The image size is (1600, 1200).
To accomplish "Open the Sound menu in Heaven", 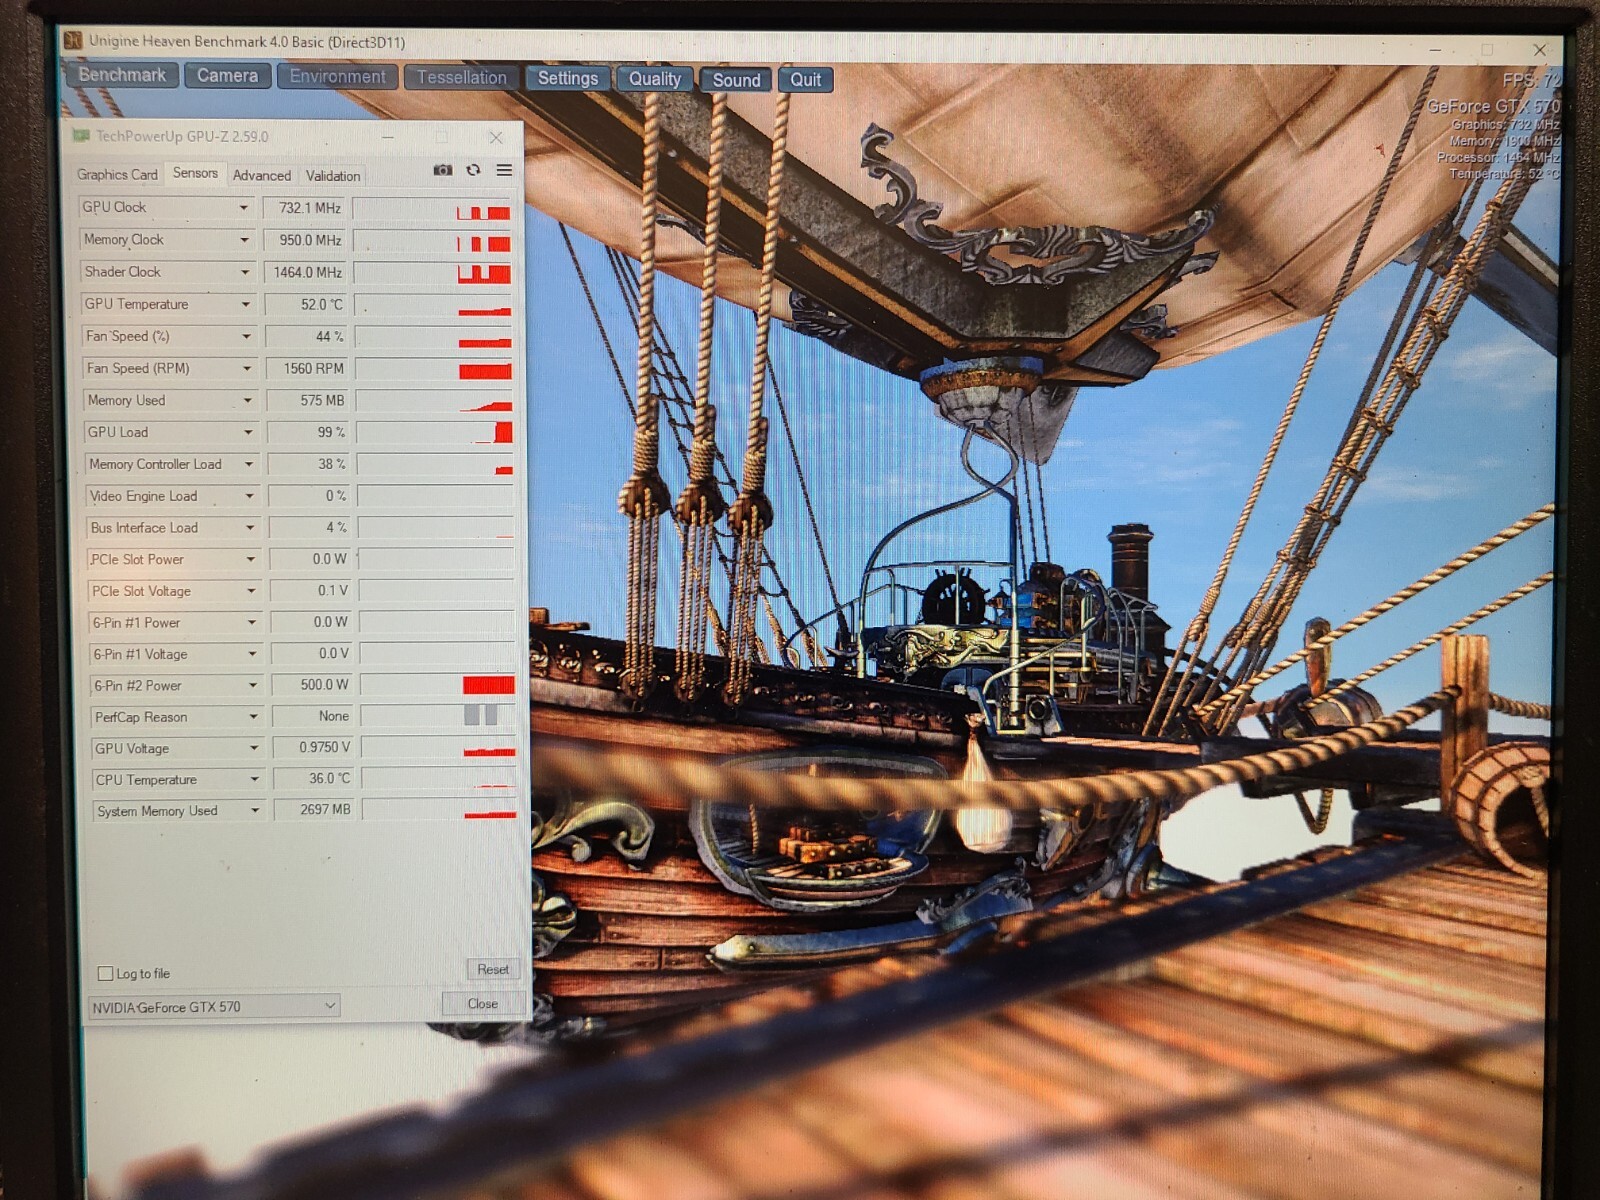I will point(736,80).
